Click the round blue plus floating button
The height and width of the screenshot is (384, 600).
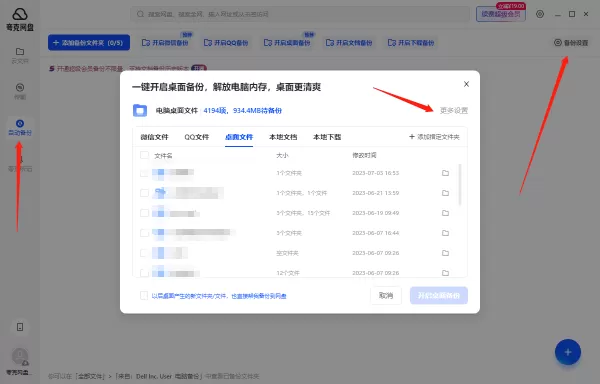[x=568, y=352]
